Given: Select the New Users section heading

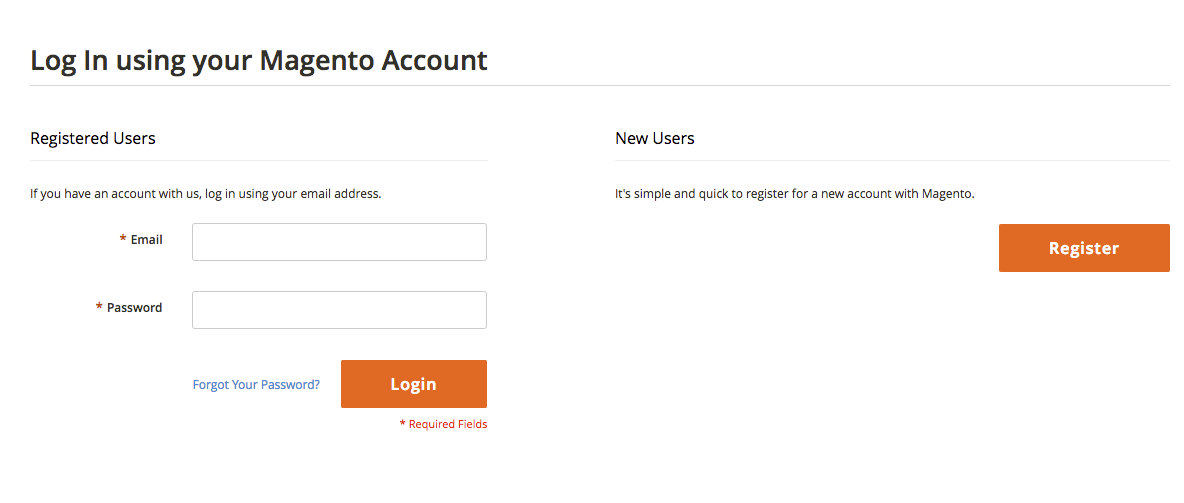Looking at the screenshot, I should [655, 138].
